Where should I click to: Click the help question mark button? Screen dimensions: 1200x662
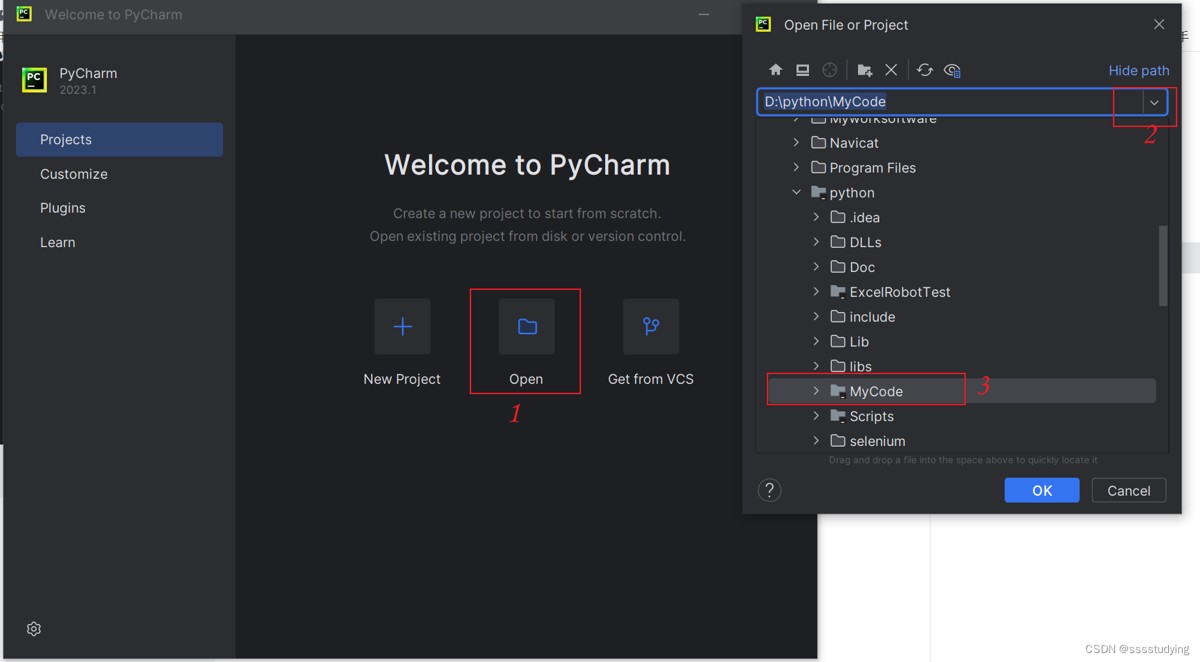(x=769, y=490)
